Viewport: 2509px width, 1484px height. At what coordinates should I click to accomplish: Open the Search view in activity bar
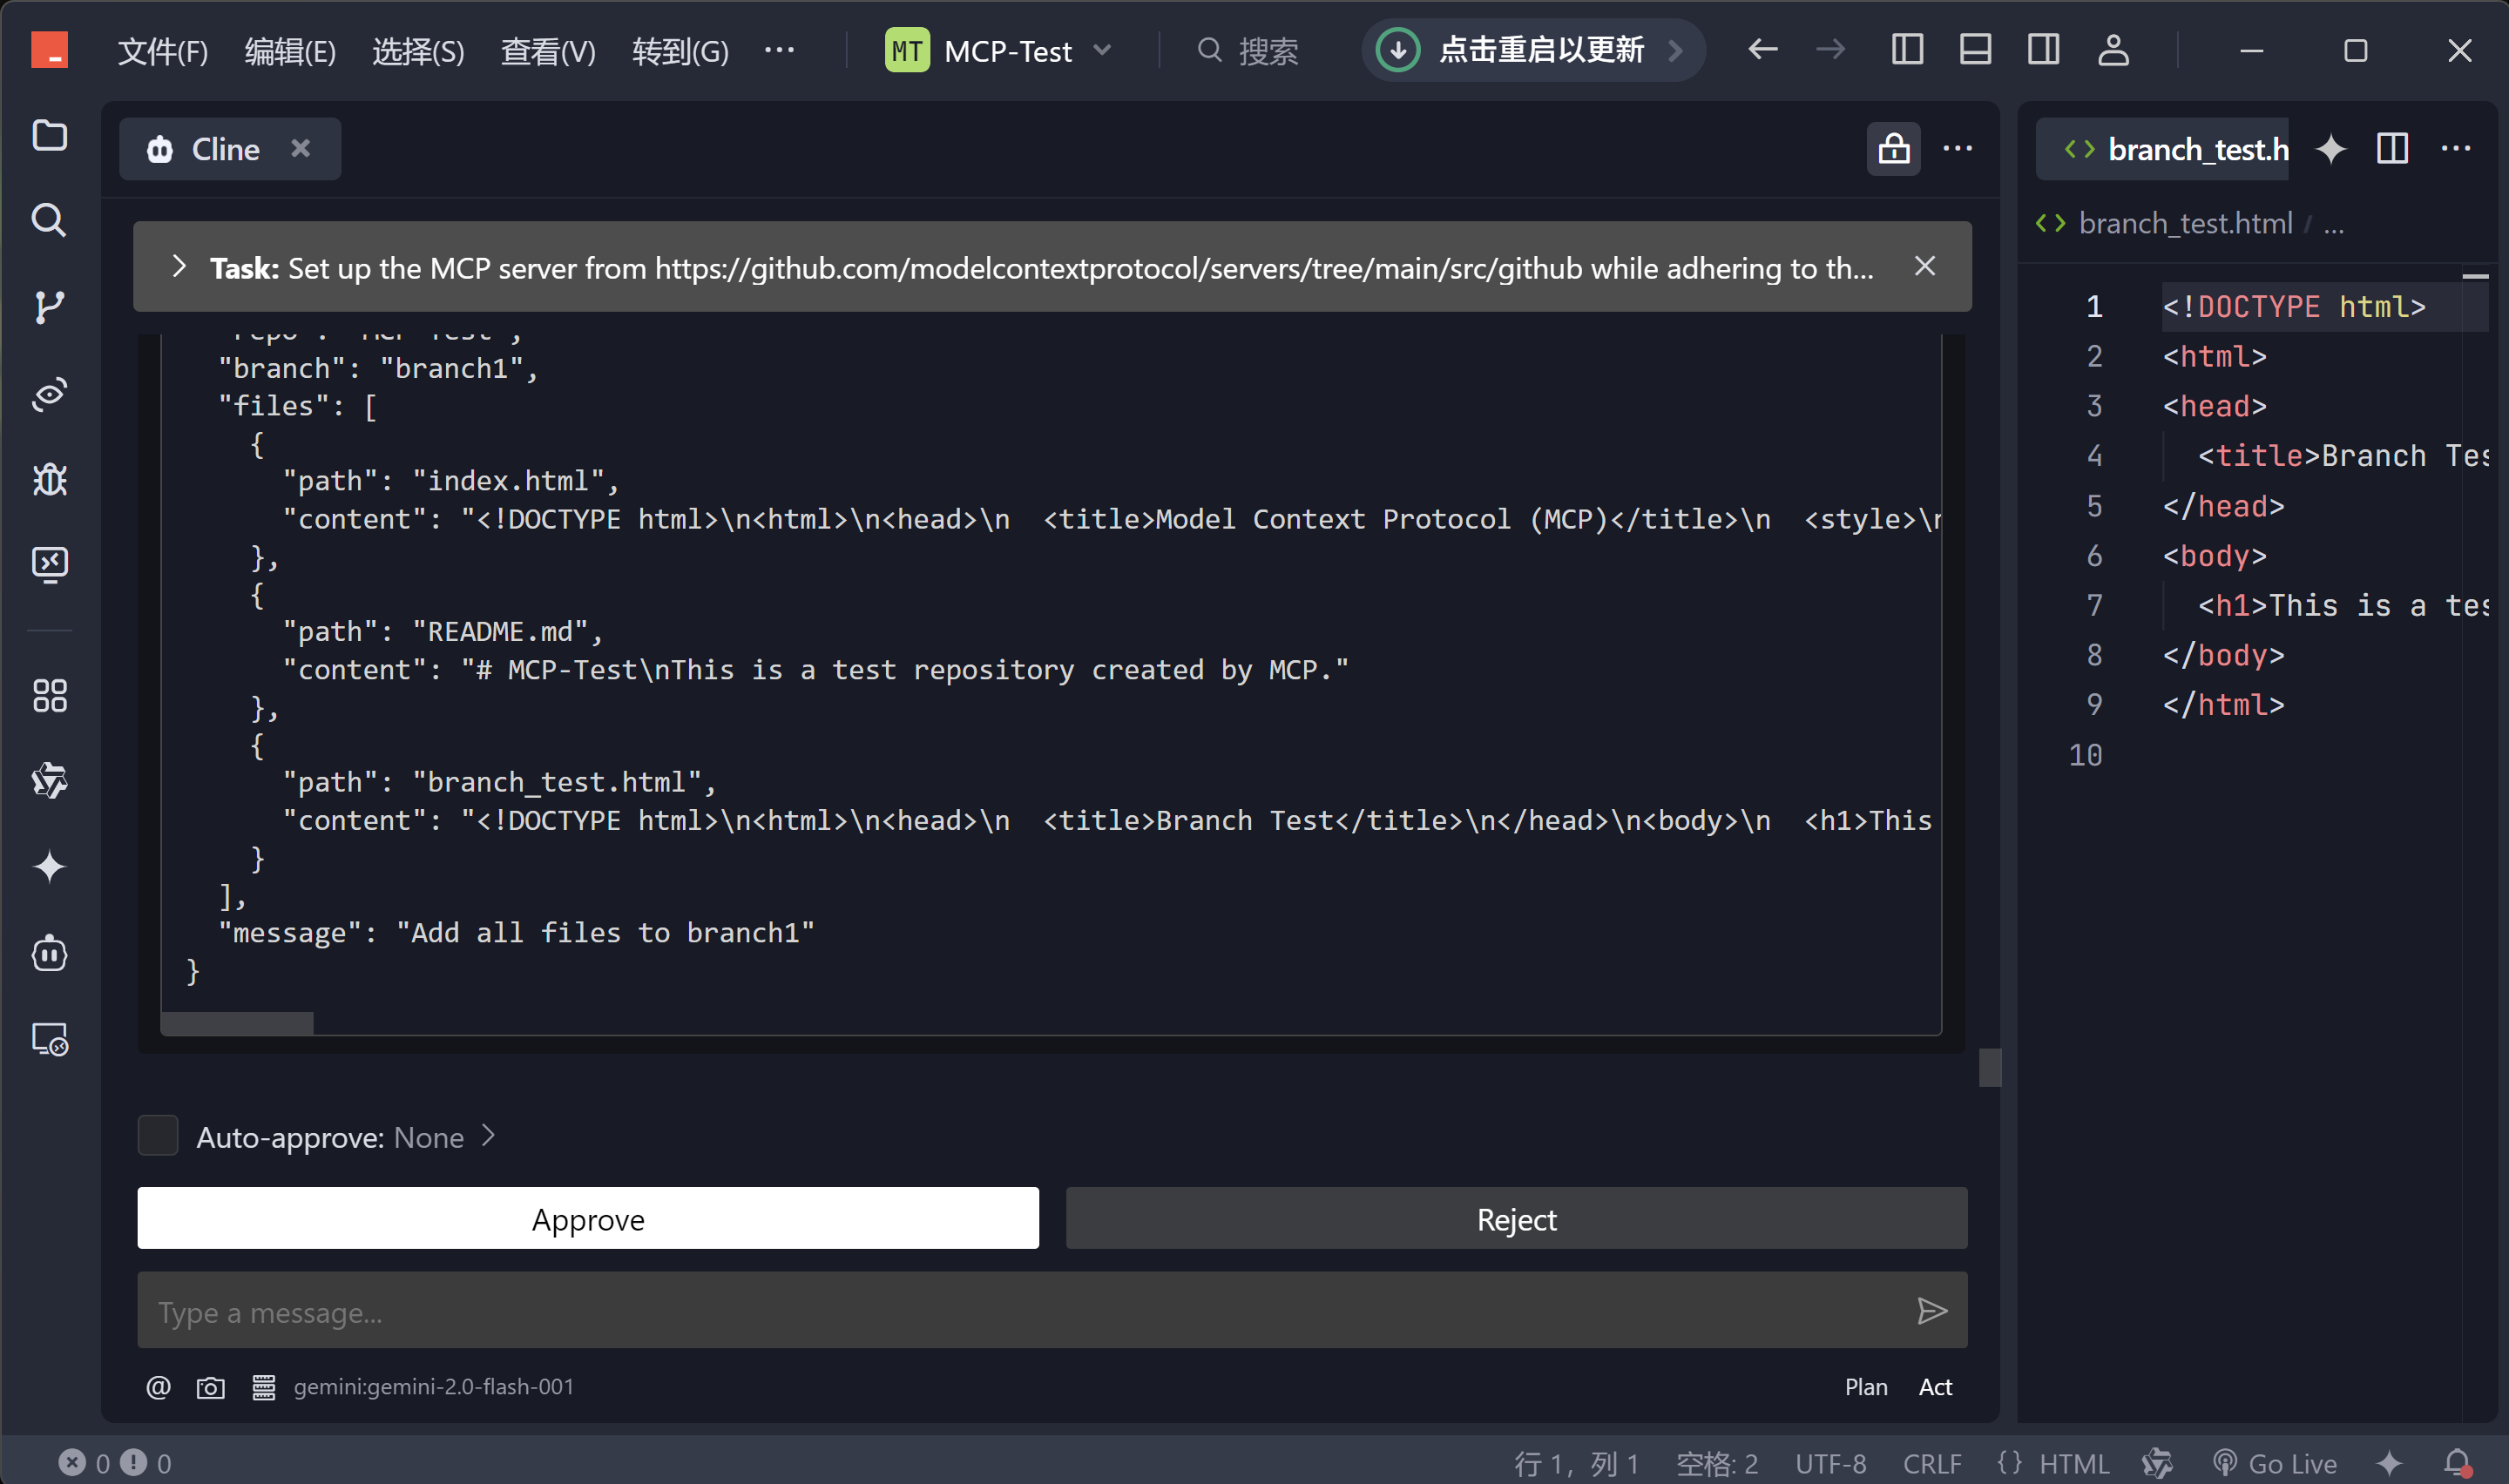coord(49,220)
